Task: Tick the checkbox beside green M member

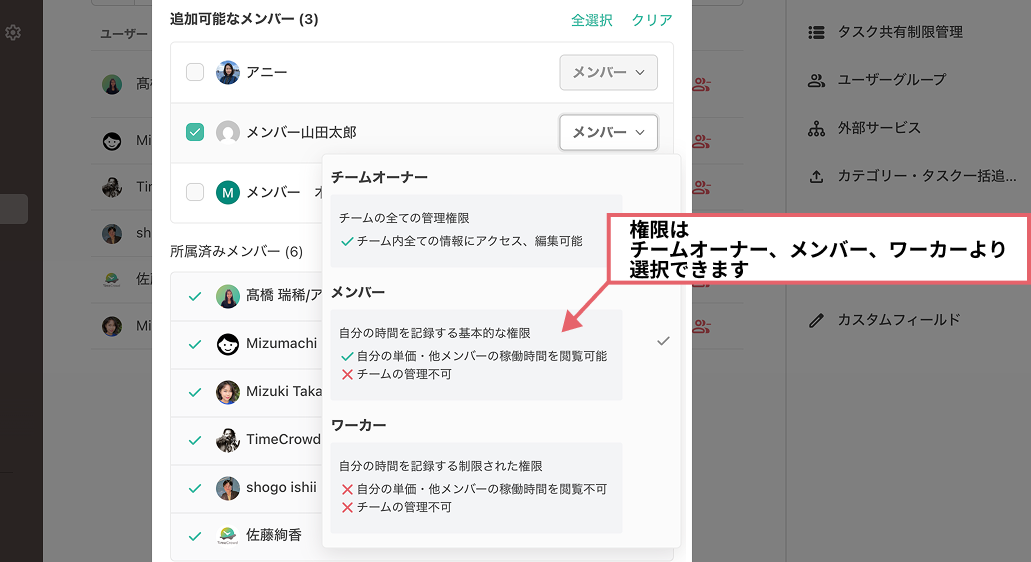Action: pyautogui.click(x=195, y=192)
